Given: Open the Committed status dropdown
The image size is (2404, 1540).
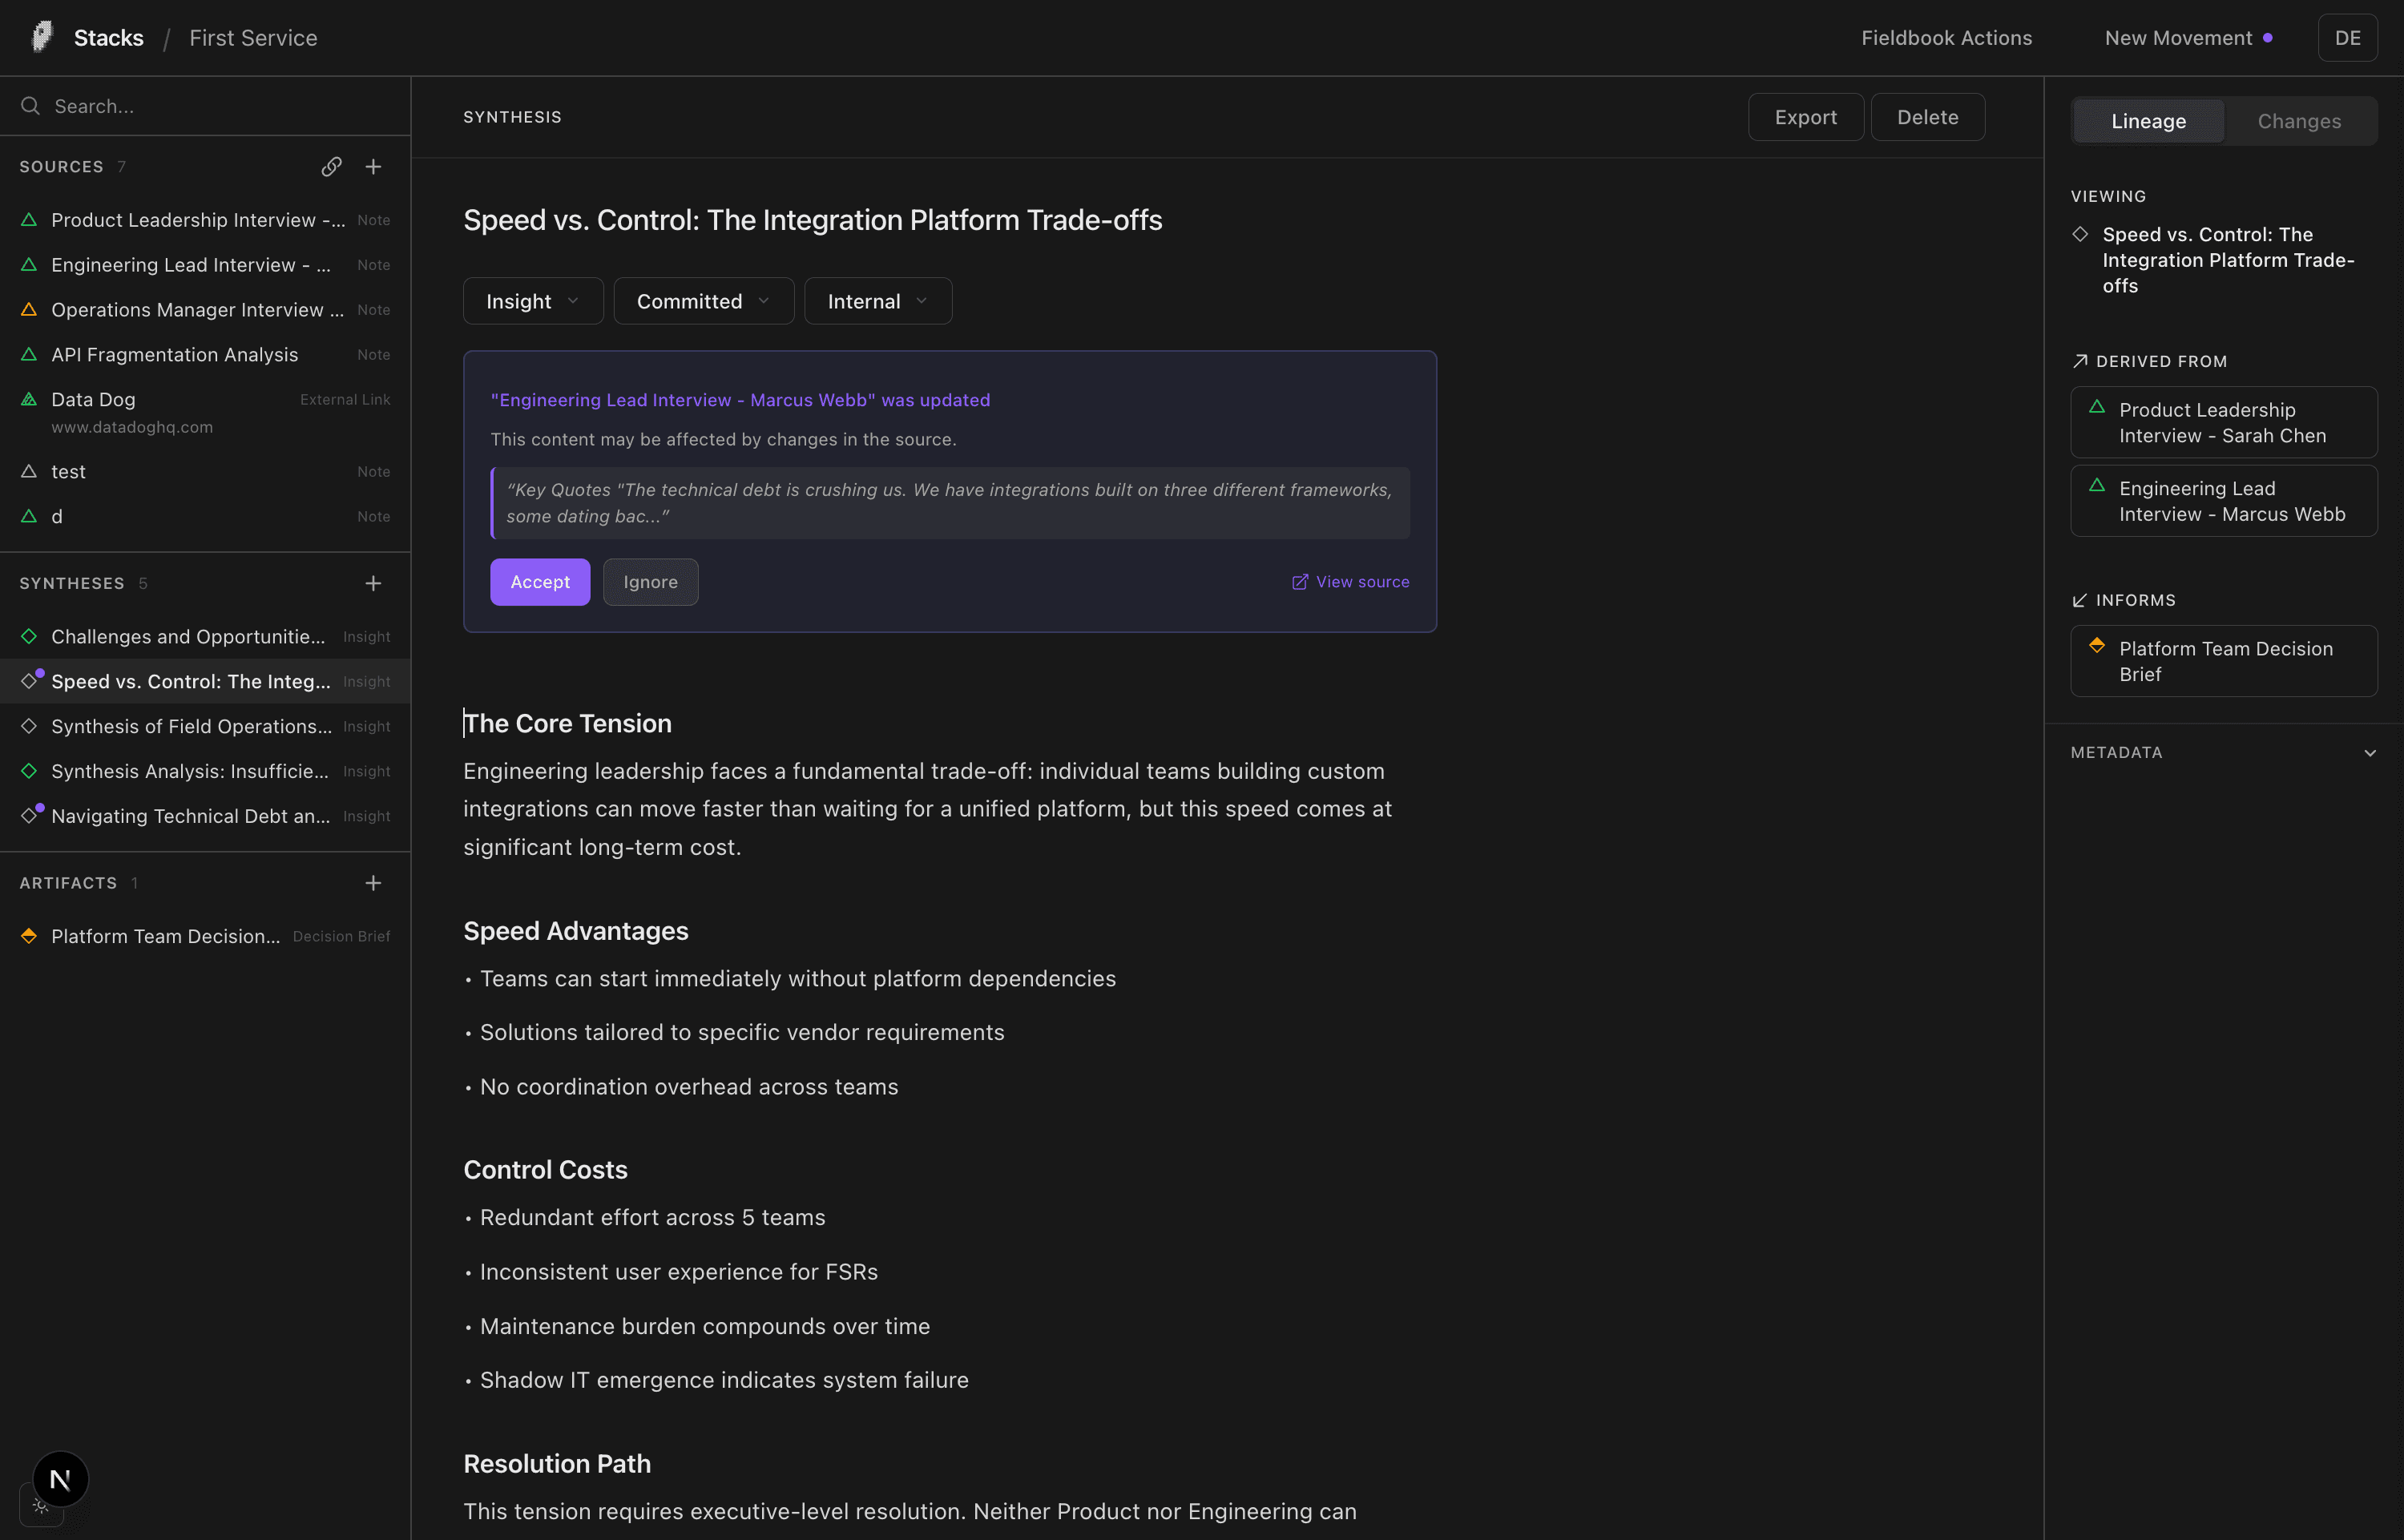Looking at the screenshot, I should click(703, 301).
